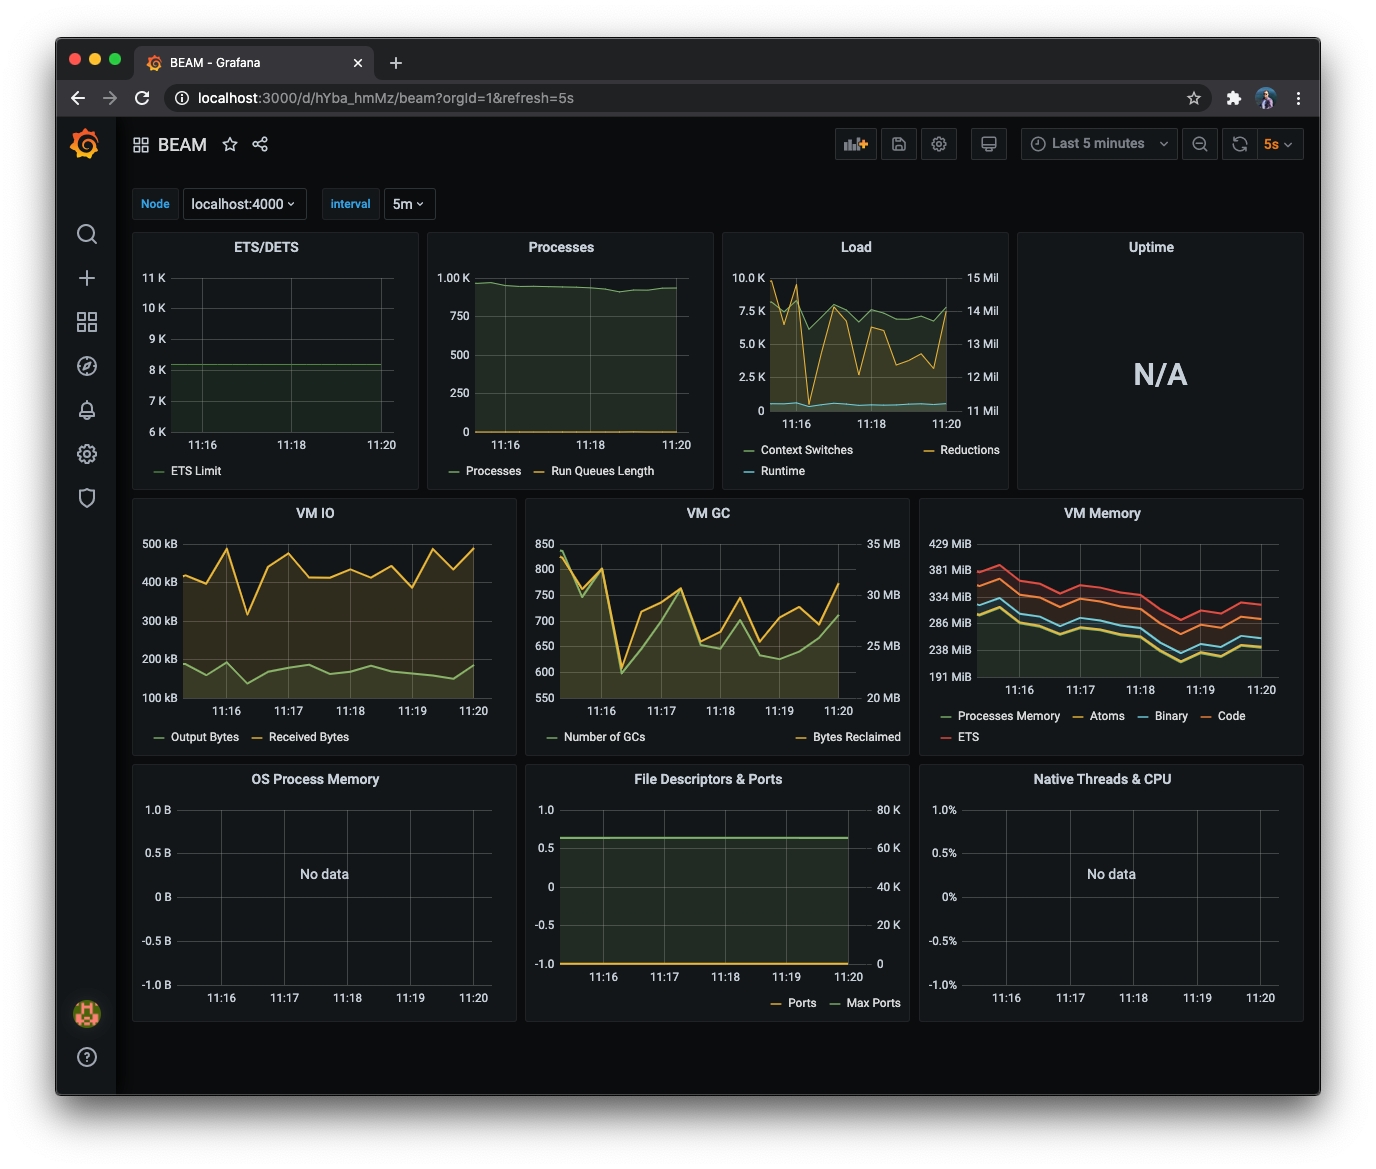Open the Explore compass icon in sidebar
Viewport: 1376px width, 1169px height.
(87, 366)
